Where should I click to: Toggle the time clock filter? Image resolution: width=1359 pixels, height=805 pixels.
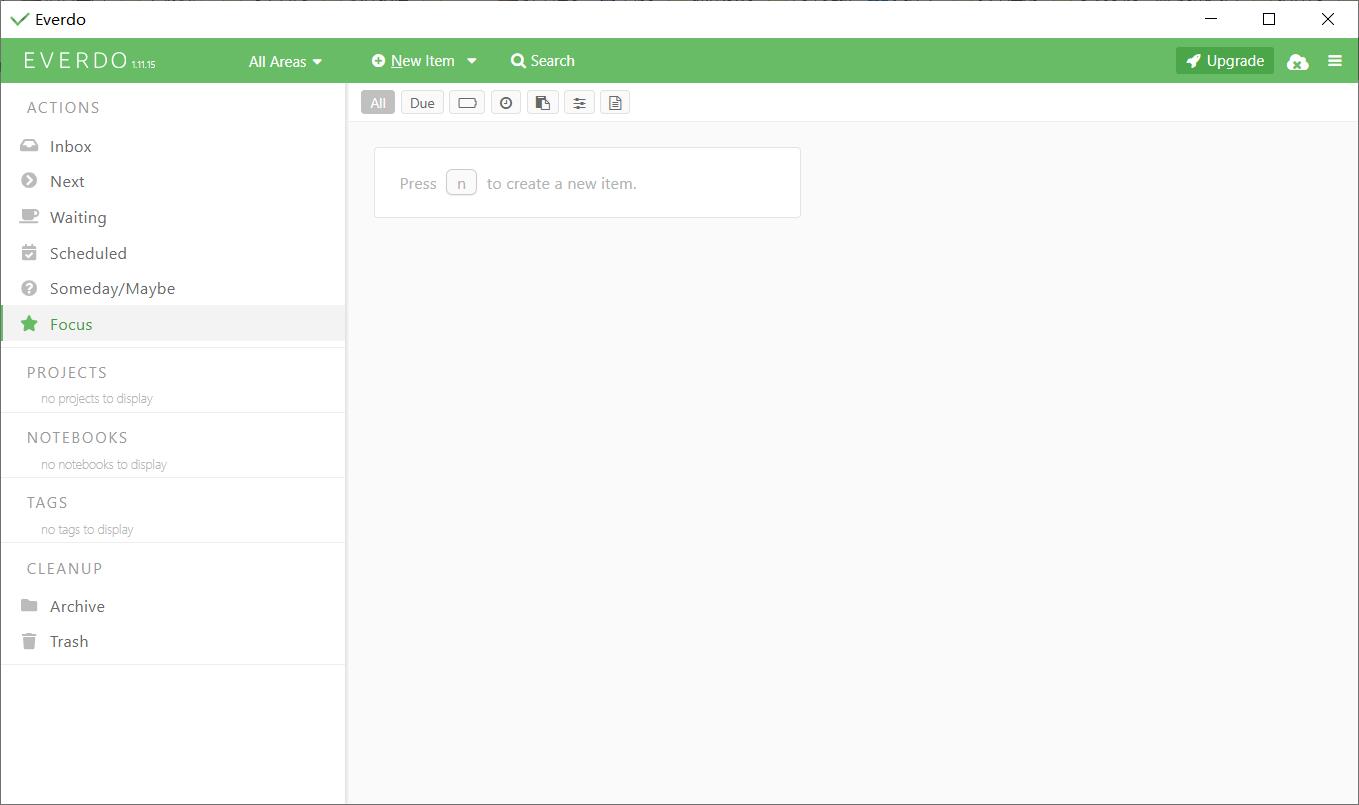tap(506, 103)
